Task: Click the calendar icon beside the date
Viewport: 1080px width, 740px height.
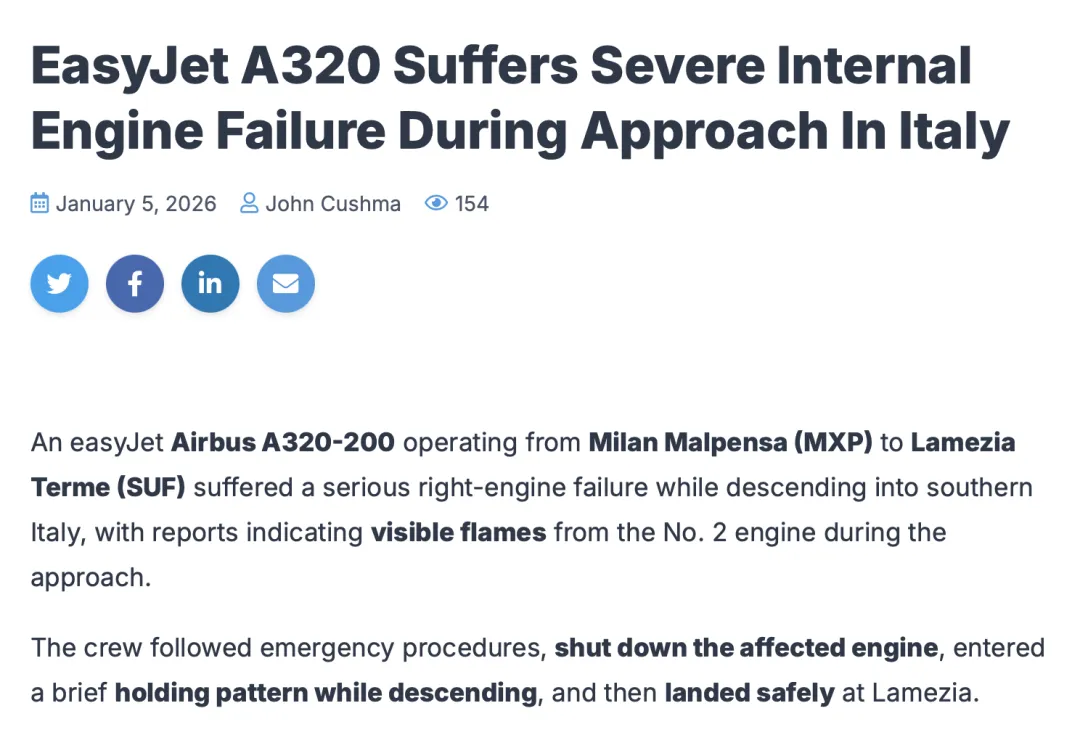Action: click(x=40, y=204)
